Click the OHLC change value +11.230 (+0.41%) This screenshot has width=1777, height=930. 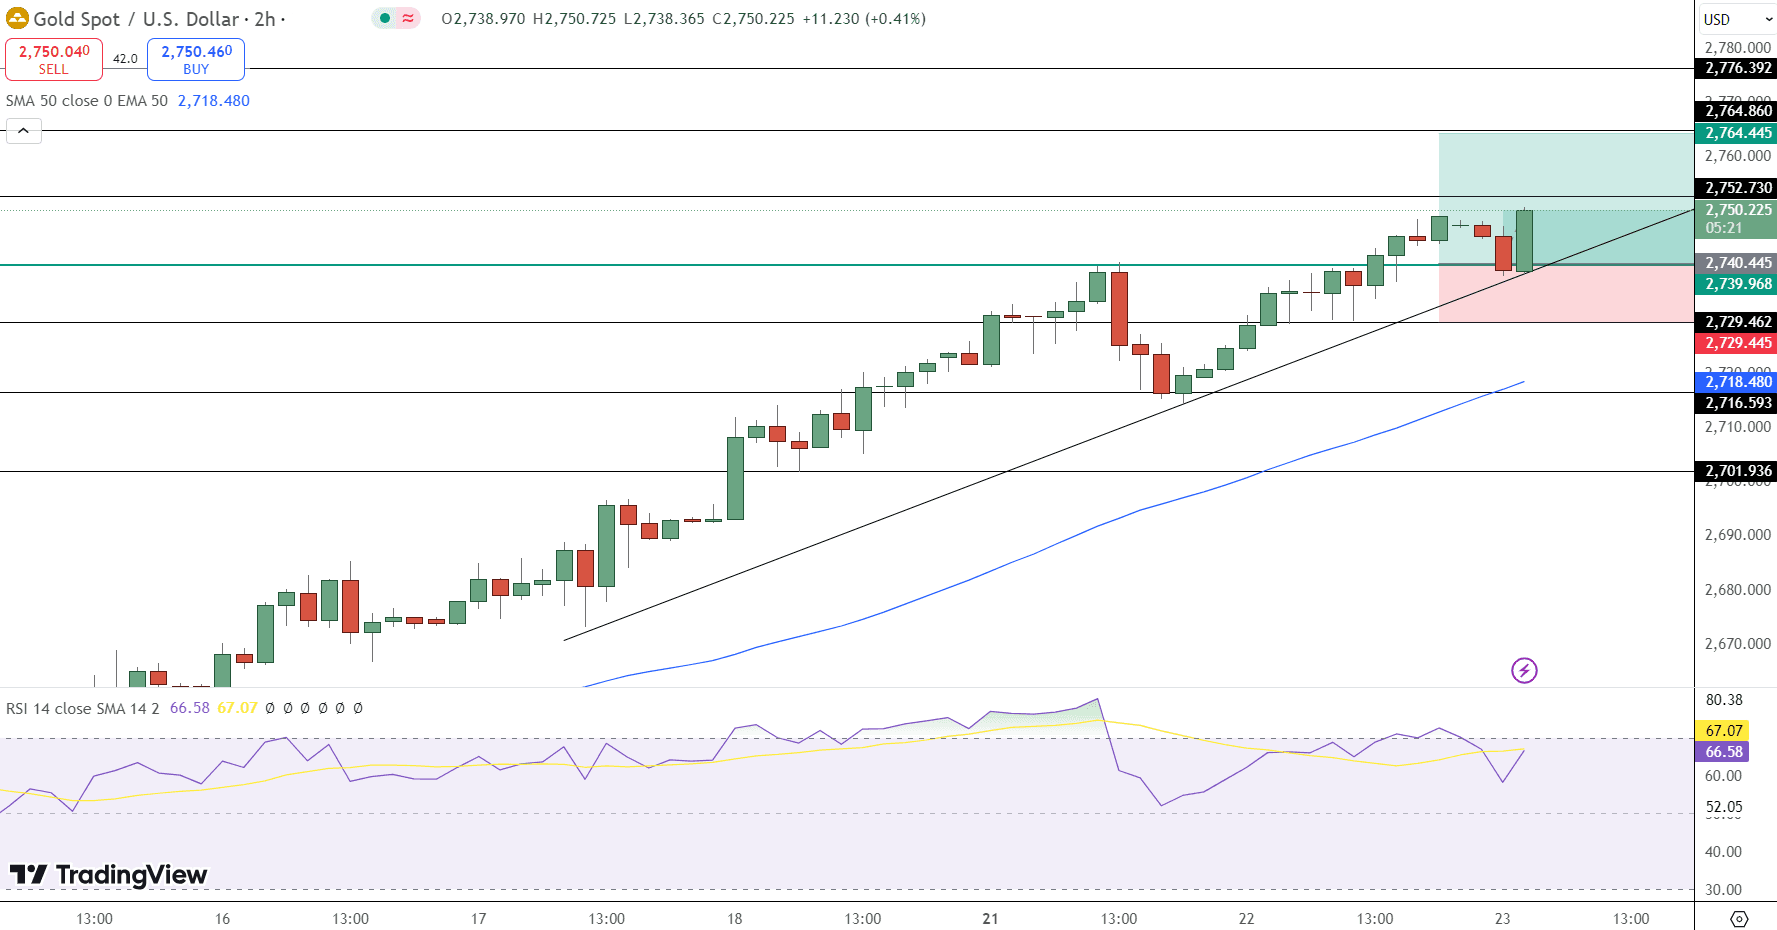pyautogui.click(x=864, y=19)
